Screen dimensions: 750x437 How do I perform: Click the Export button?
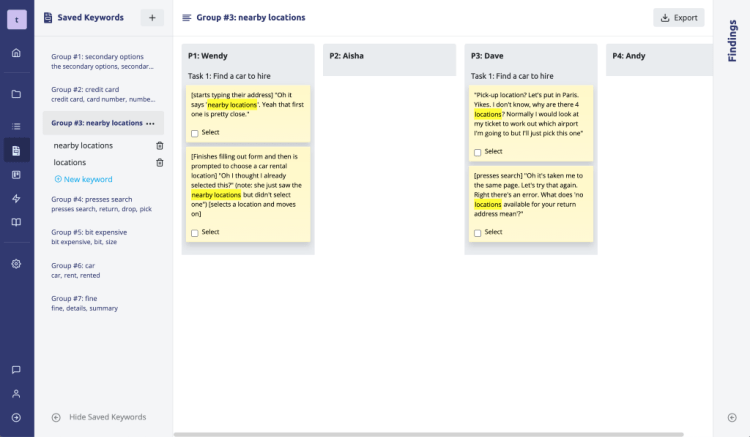[679, 17]
